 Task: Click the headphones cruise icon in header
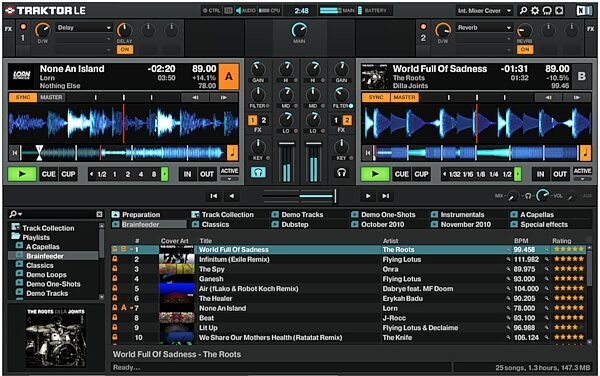coord(547,11)
